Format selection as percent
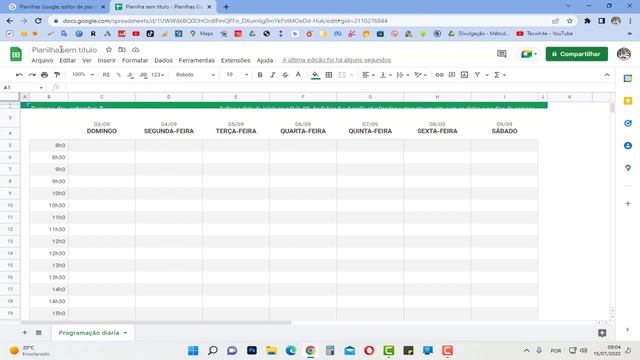 (119, 75)
